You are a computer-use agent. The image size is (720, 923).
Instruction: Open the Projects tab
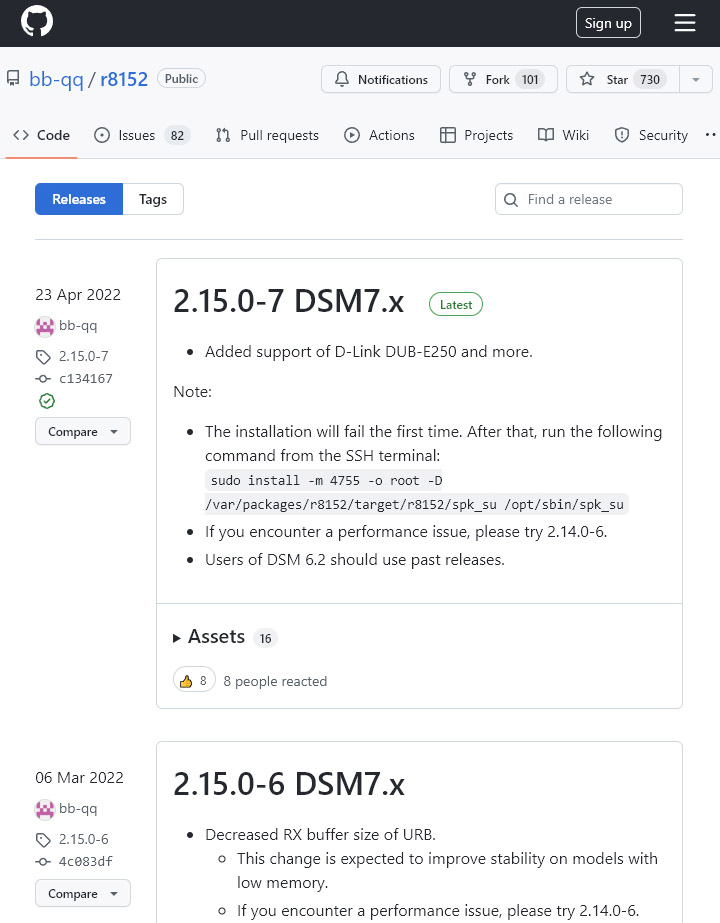(x=477, y=135)
